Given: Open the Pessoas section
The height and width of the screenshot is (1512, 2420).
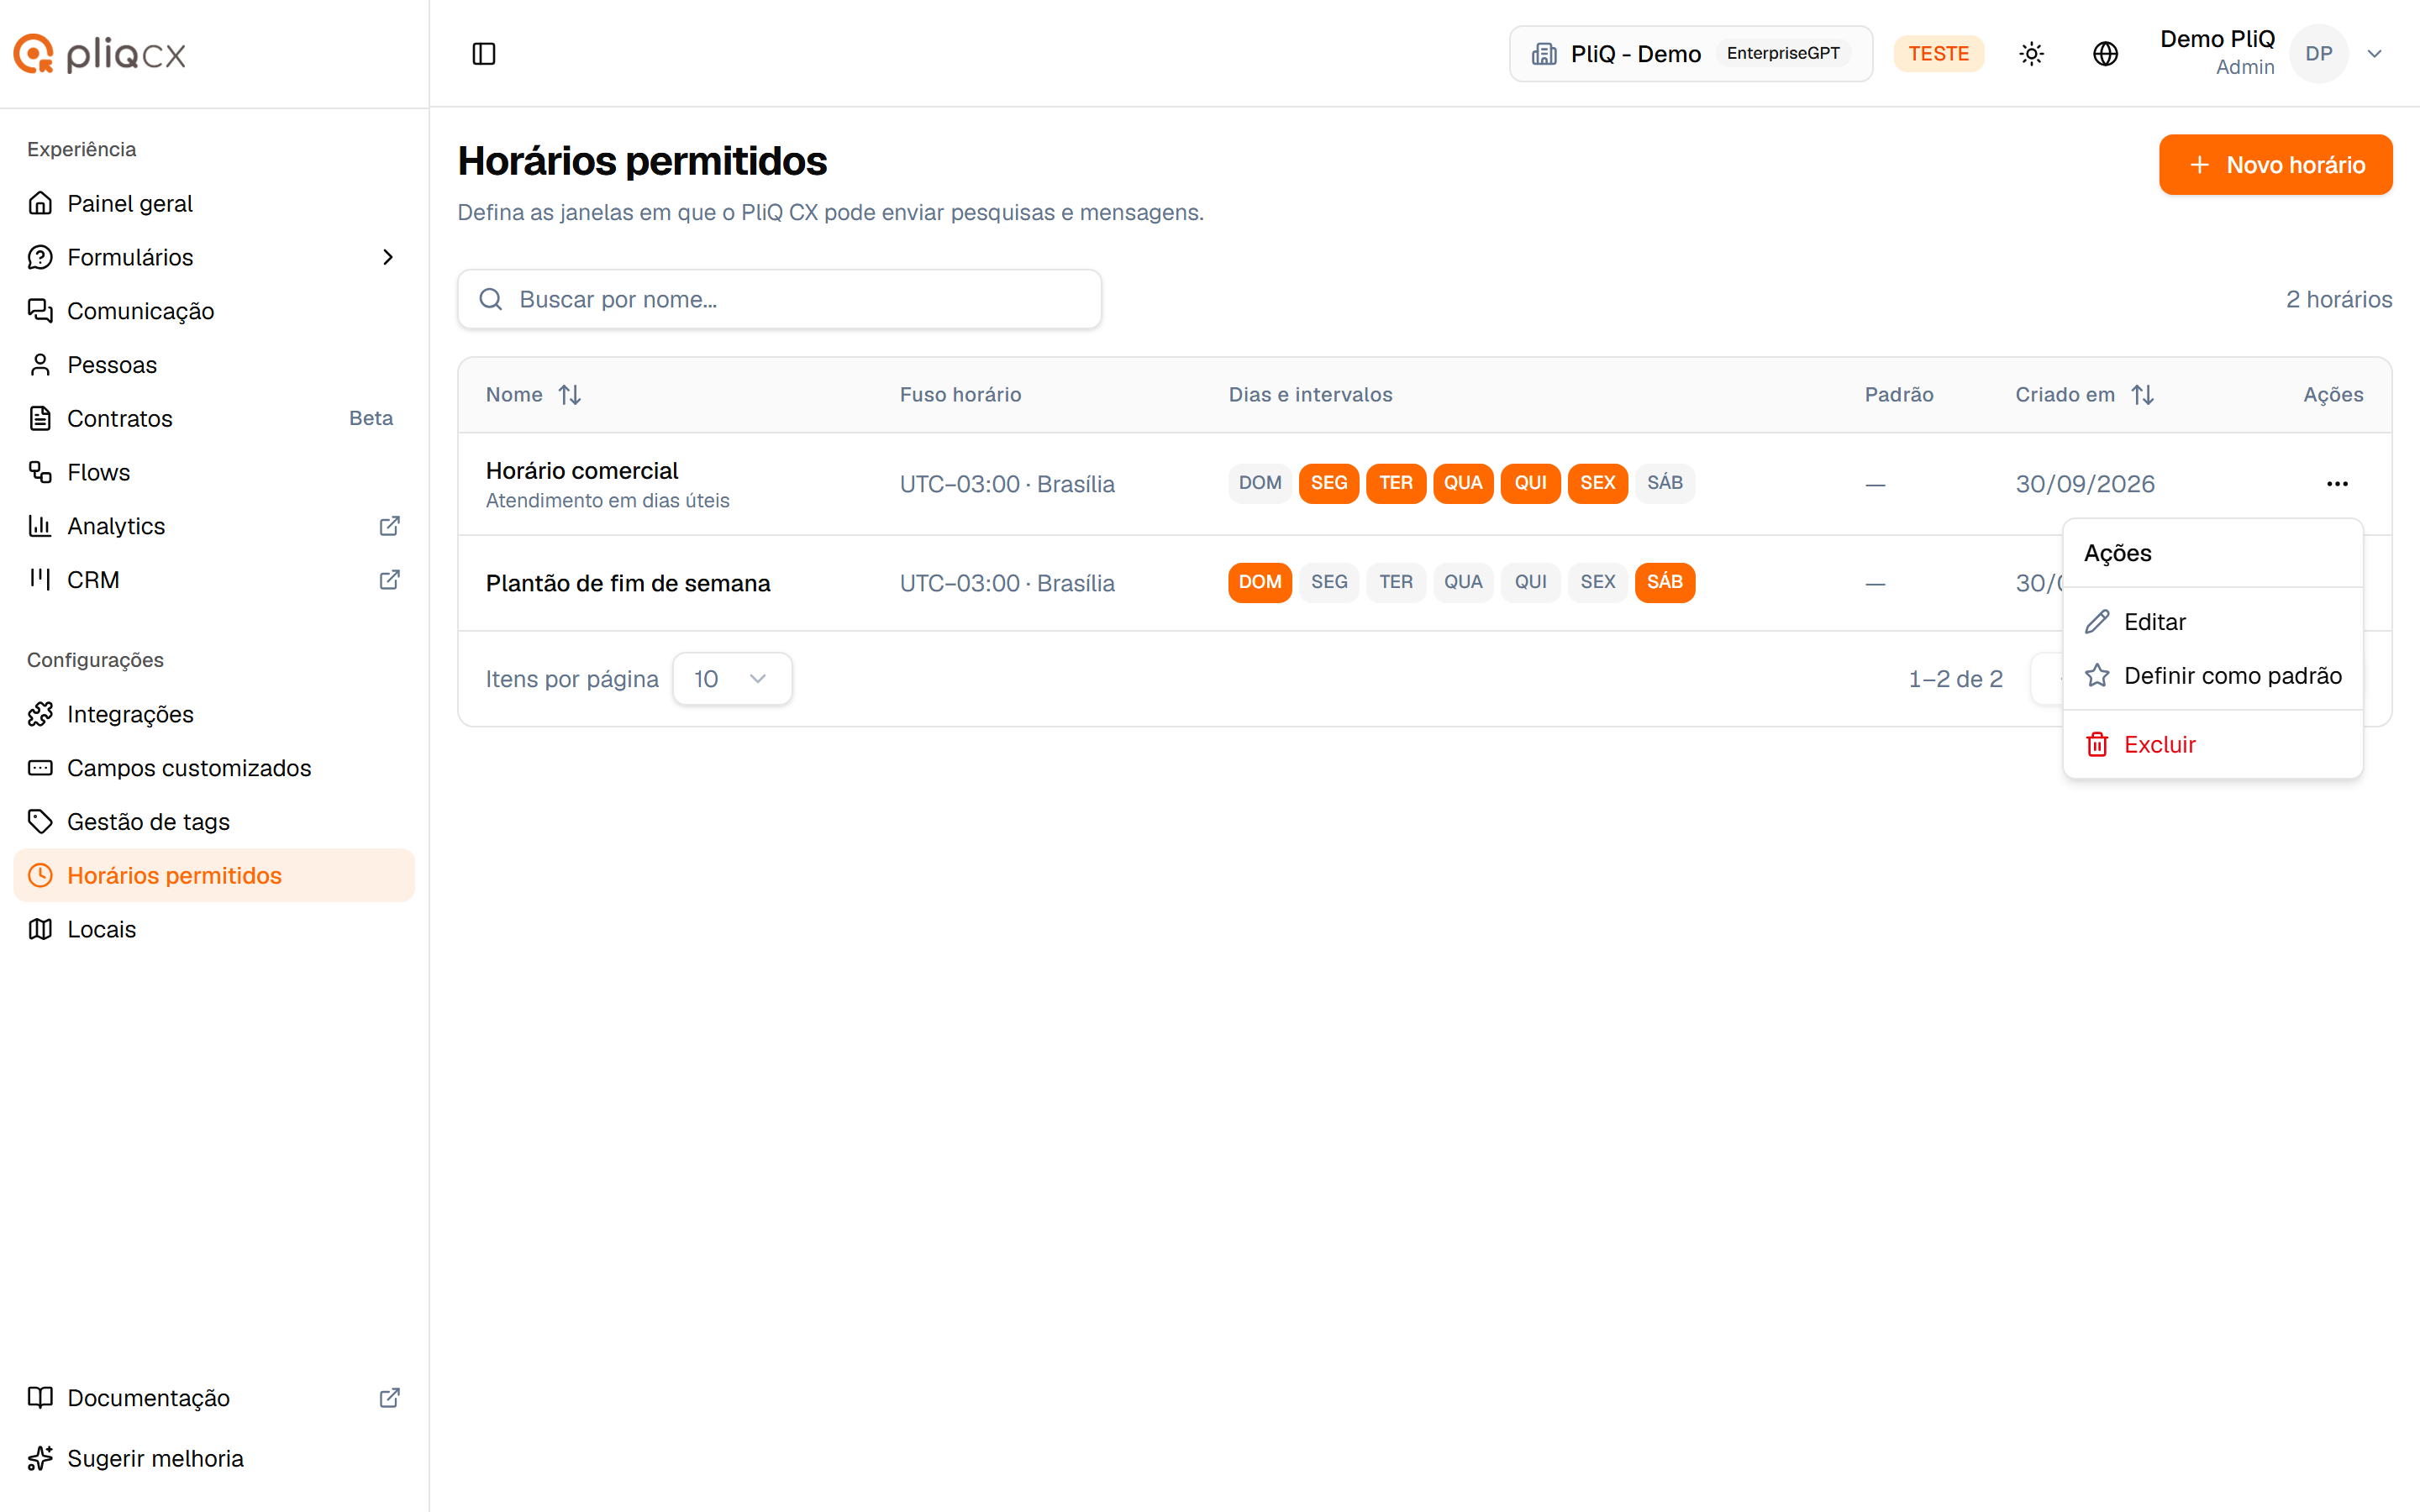Looking at the screenshot, I should pos(214,365).
